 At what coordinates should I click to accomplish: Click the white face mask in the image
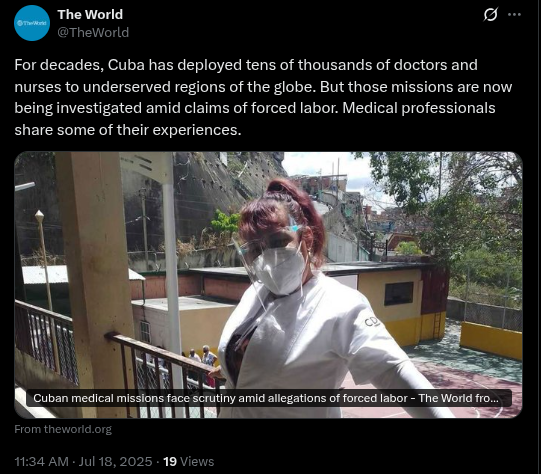pos(279,270)
